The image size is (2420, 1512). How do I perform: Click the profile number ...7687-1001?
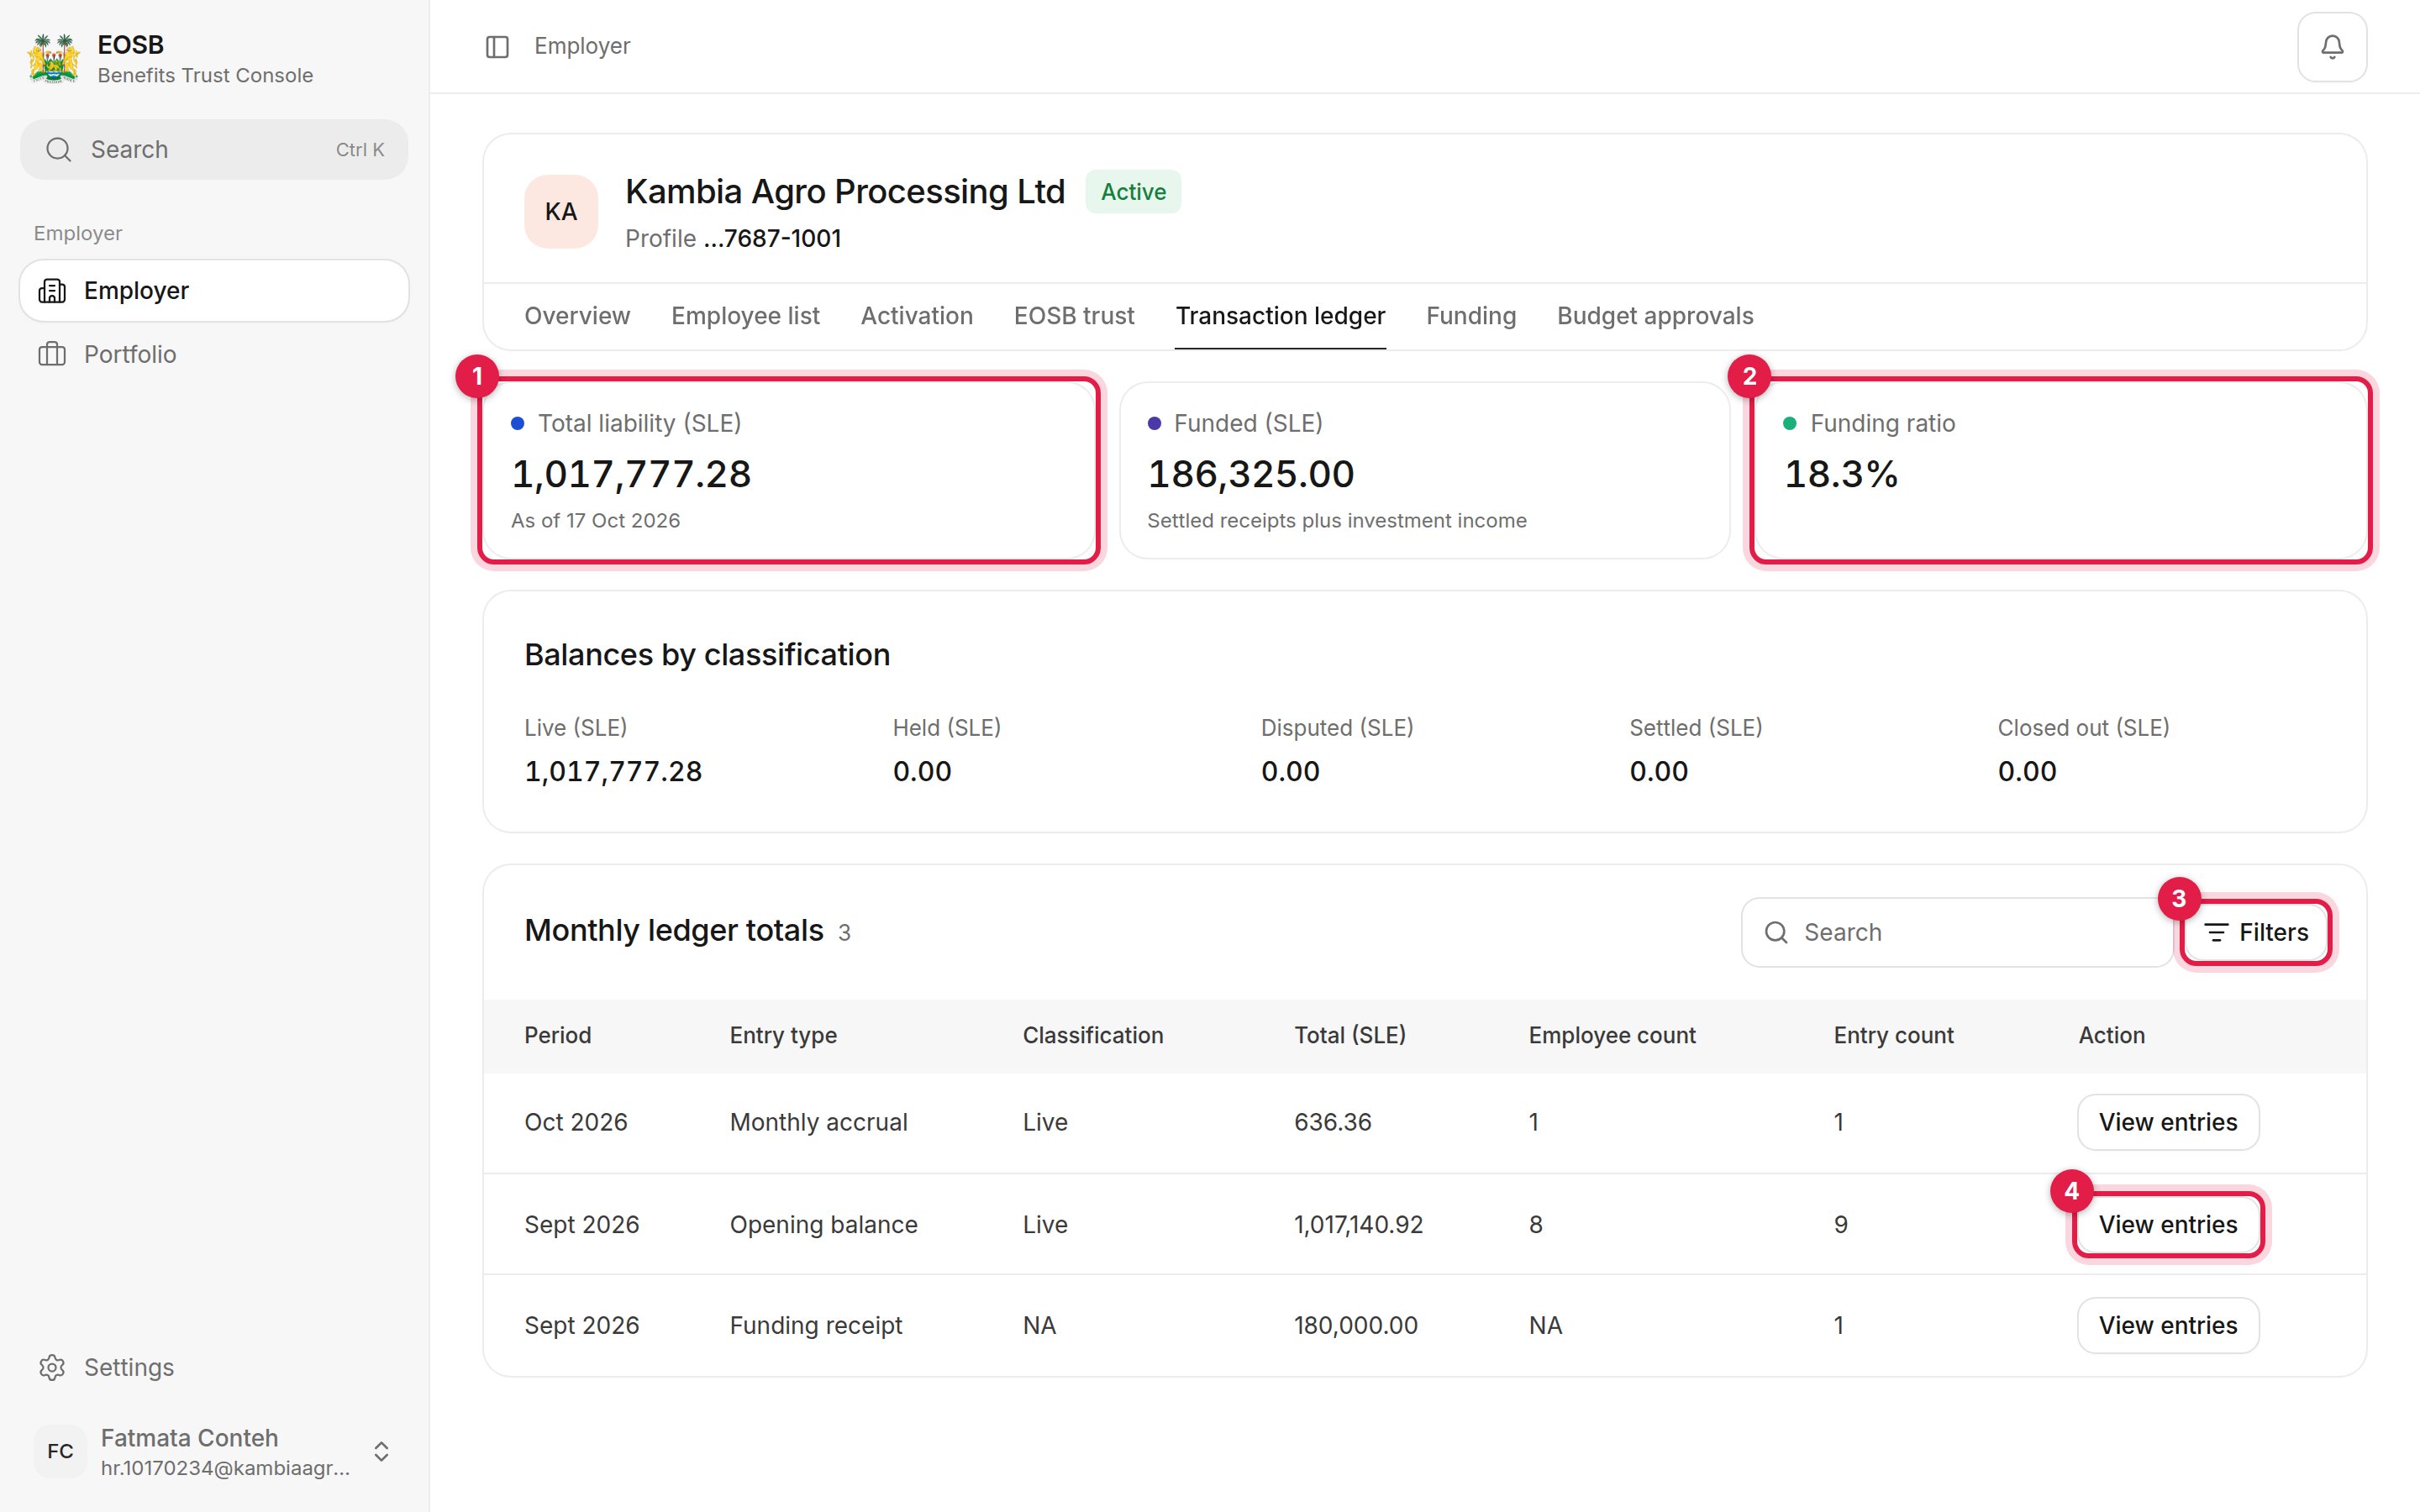point(772,239)
